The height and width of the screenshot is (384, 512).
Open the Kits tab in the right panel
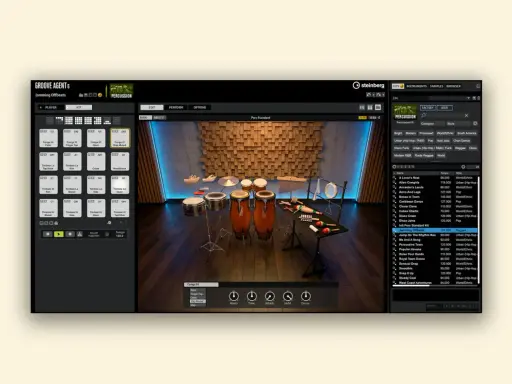pyautogui.click(x=398, y=86)
